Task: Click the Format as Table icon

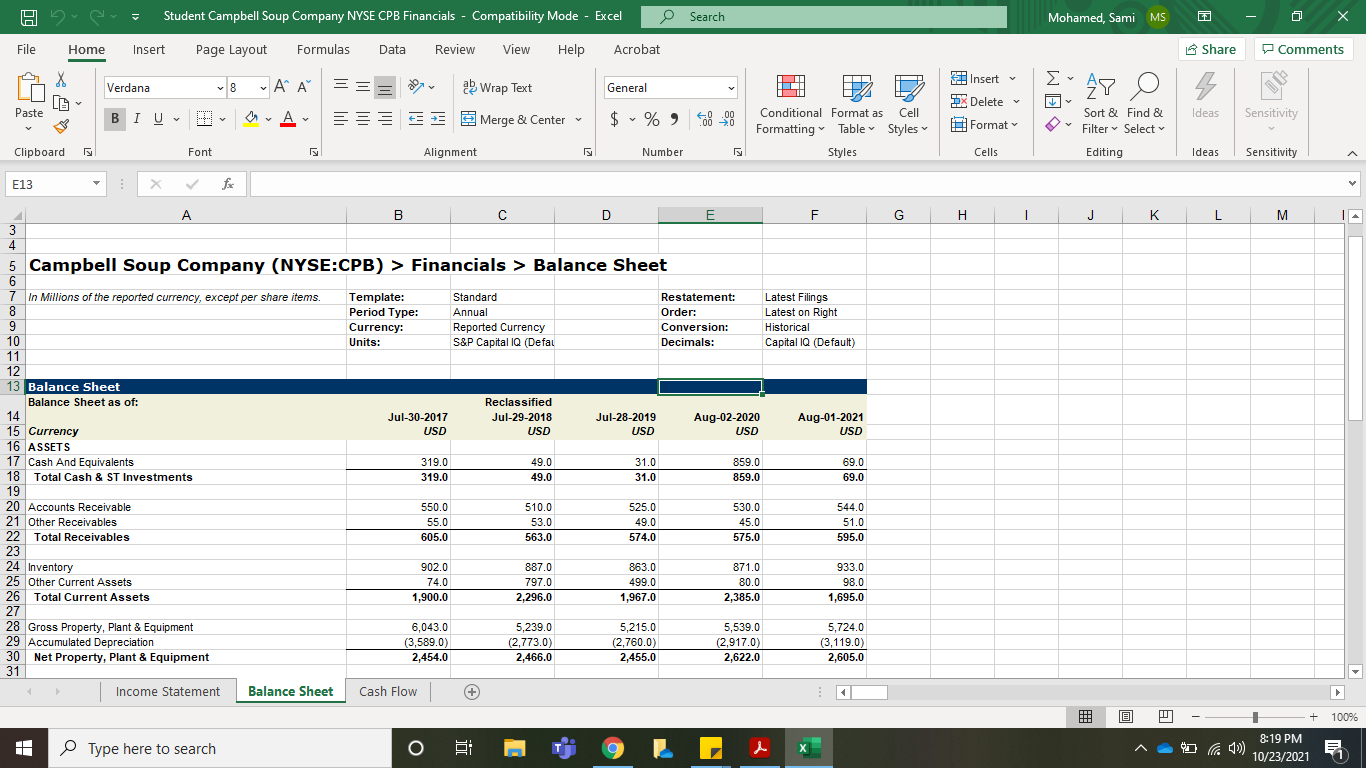Action: tap(855, 104)
